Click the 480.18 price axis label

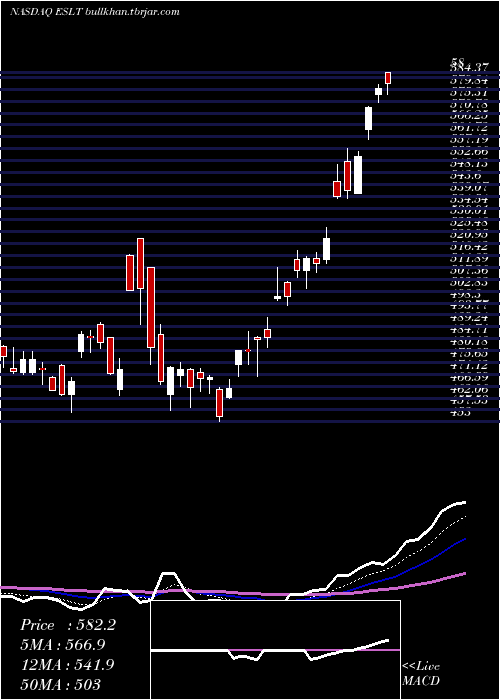coord(469,342)
